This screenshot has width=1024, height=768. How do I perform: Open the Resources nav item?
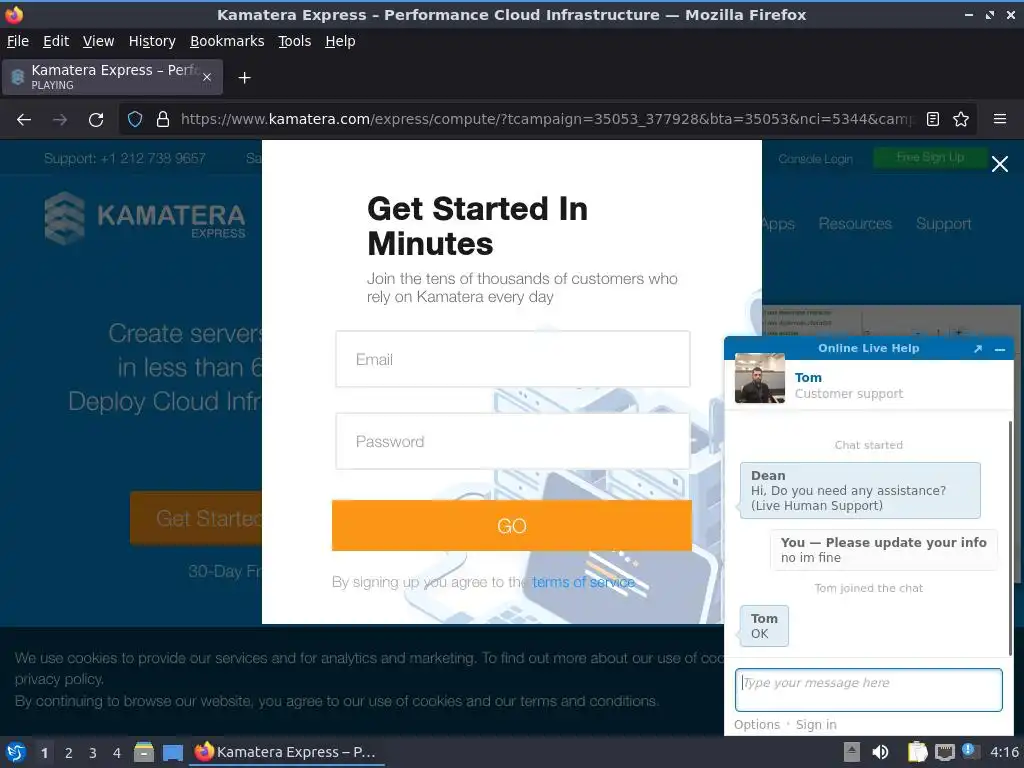856,223
